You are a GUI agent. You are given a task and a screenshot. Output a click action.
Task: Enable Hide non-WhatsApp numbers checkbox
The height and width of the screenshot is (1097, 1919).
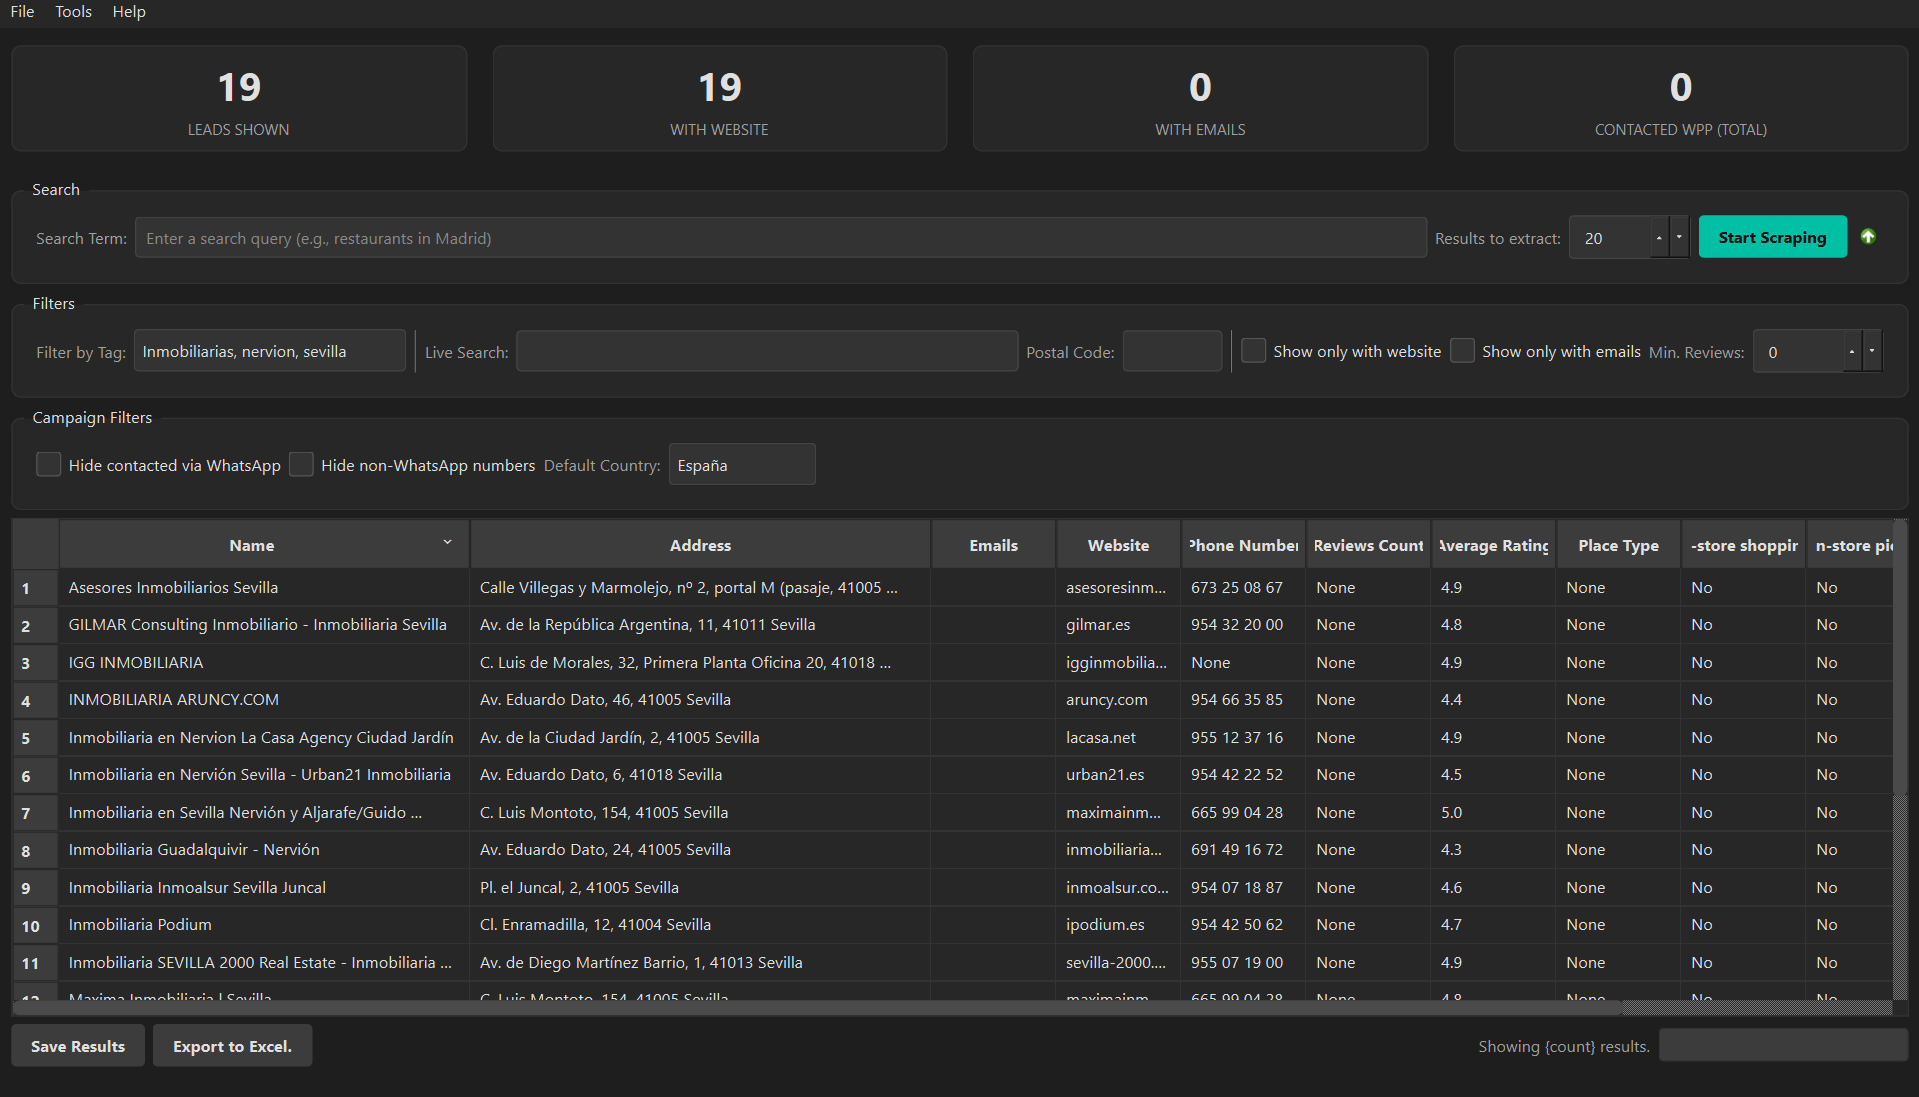pyautogui.click(x=301, y=465)
